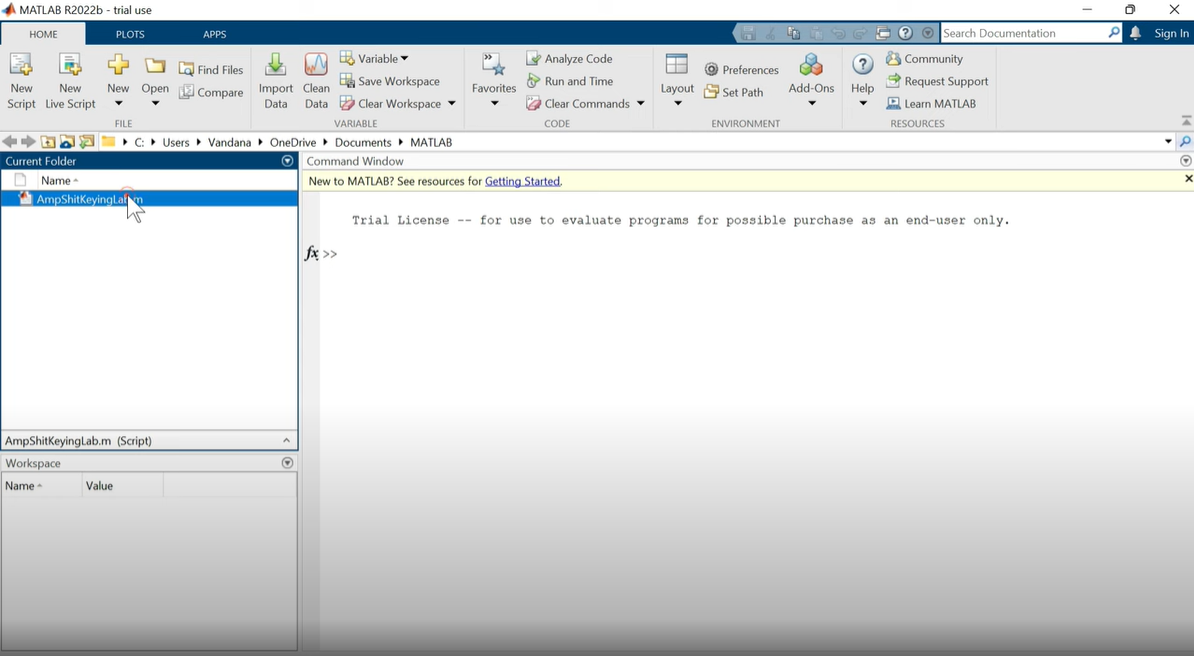Open the Current Folder panel actions menu
The image size is (1194, 656).
pyautogui.click(x=287, y=161)
